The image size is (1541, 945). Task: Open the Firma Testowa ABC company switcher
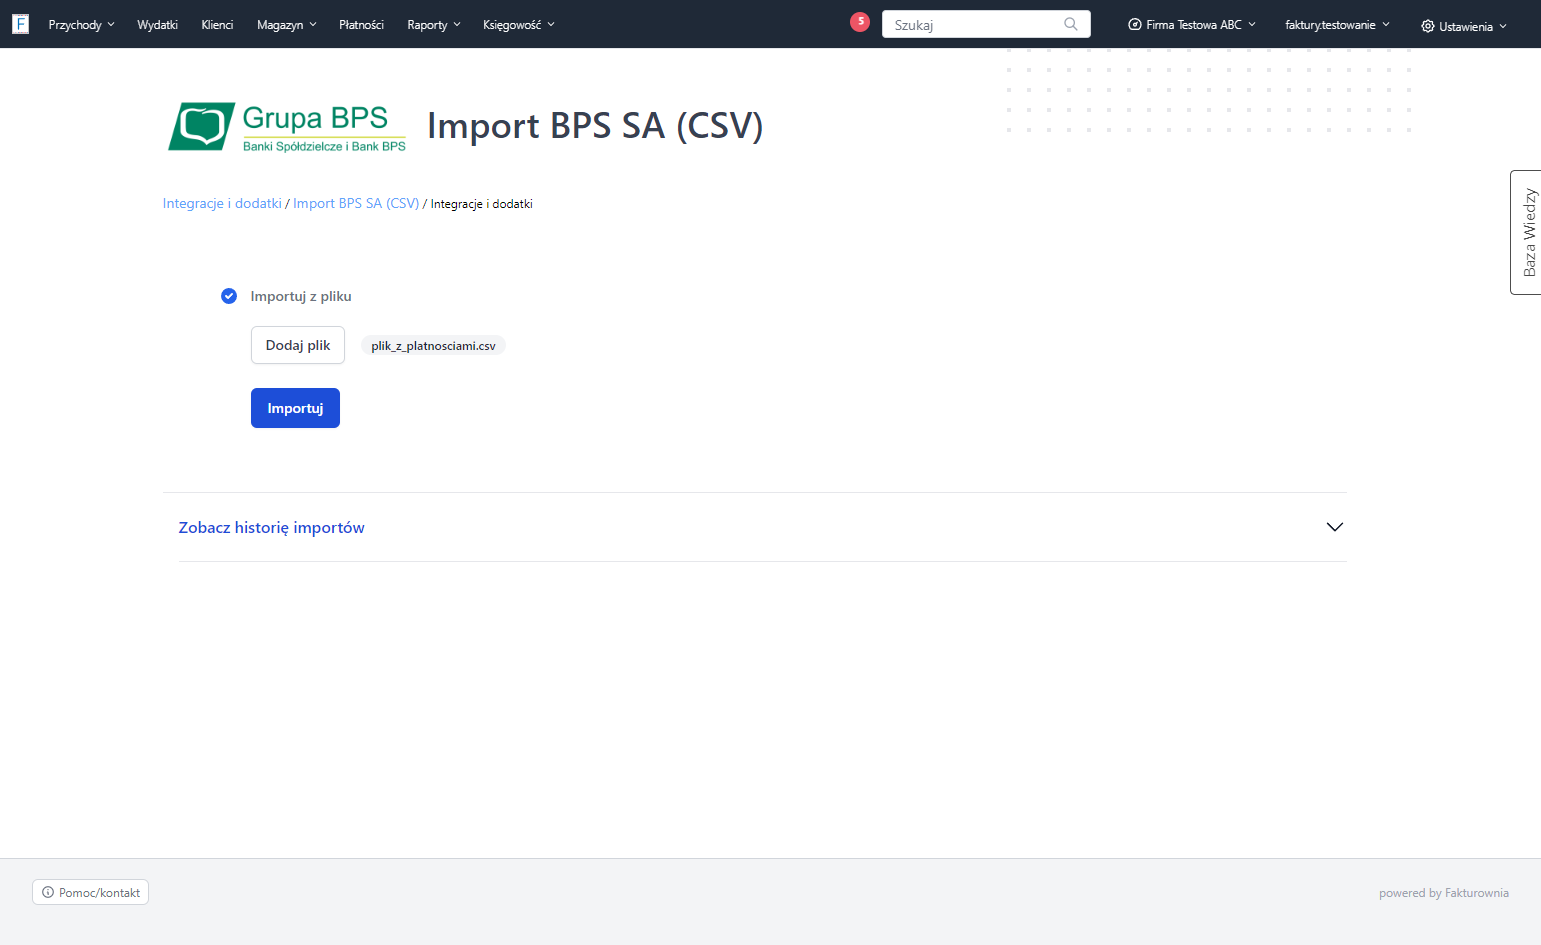(1192, 24)
